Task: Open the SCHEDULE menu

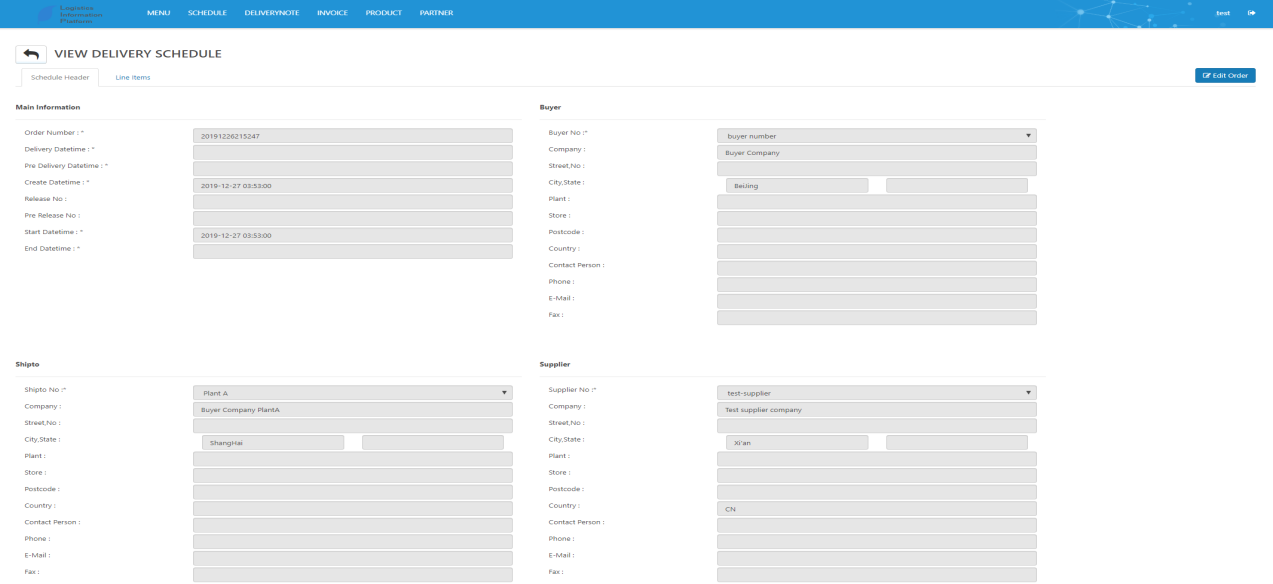Action: tap(207, 13)
